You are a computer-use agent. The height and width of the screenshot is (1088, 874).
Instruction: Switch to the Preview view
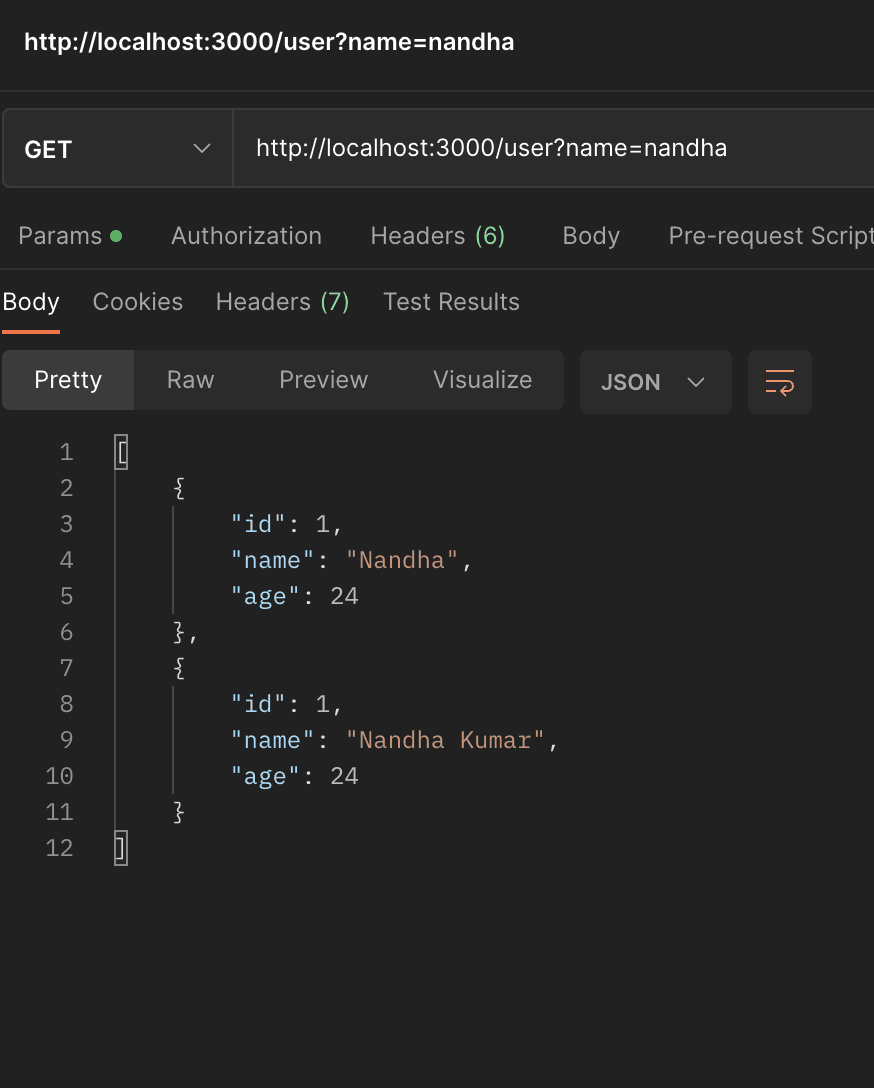click(x=323, y=380)
